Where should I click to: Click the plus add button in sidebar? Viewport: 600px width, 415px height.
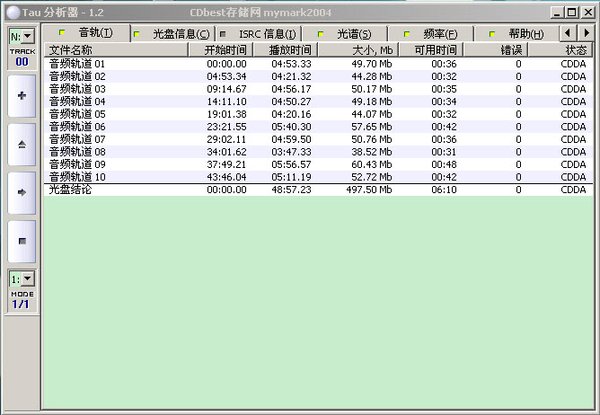[22, 96]
